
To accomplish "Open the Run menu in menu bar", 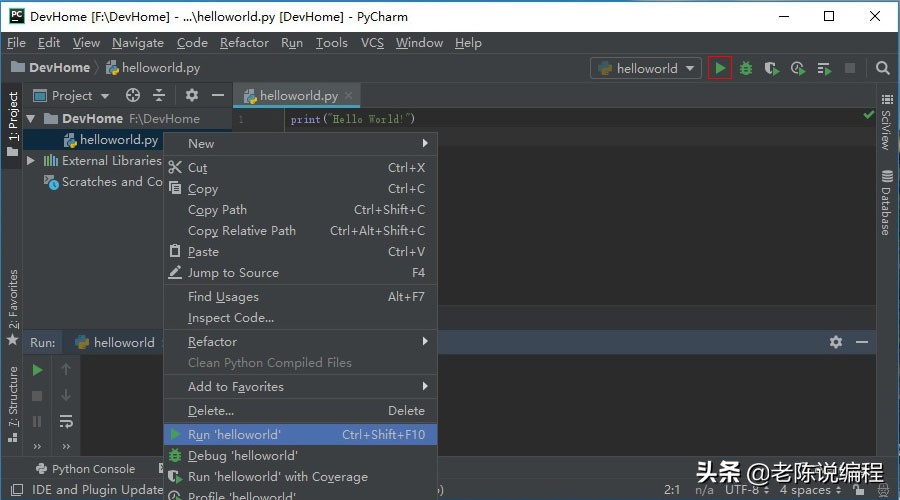I will tap(292, 42).
